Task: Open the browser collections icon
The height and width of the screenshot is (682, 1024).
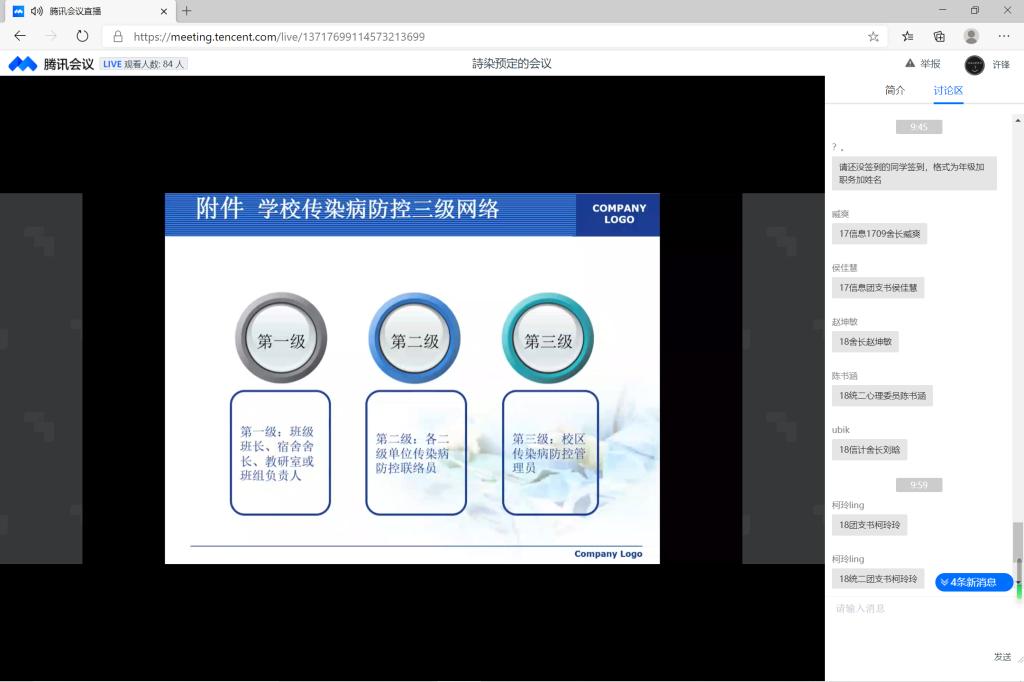Action: (x=939, y=36)
